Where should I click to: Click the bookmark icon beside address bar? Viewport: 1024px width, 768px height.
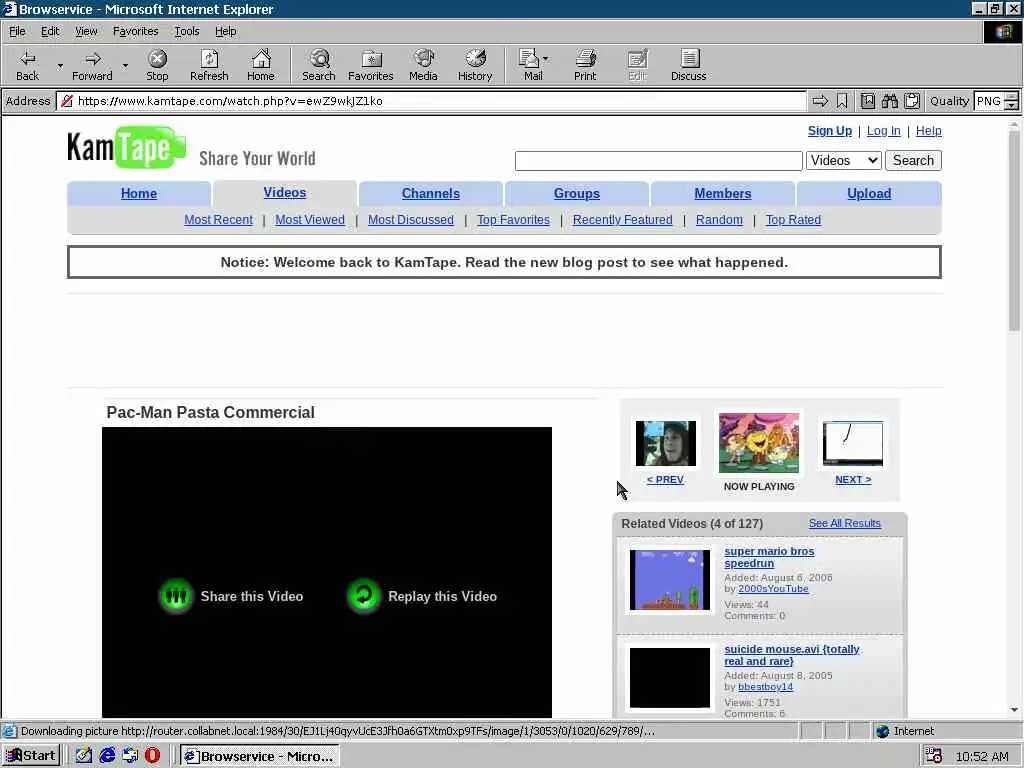click(x=842, y=101)
